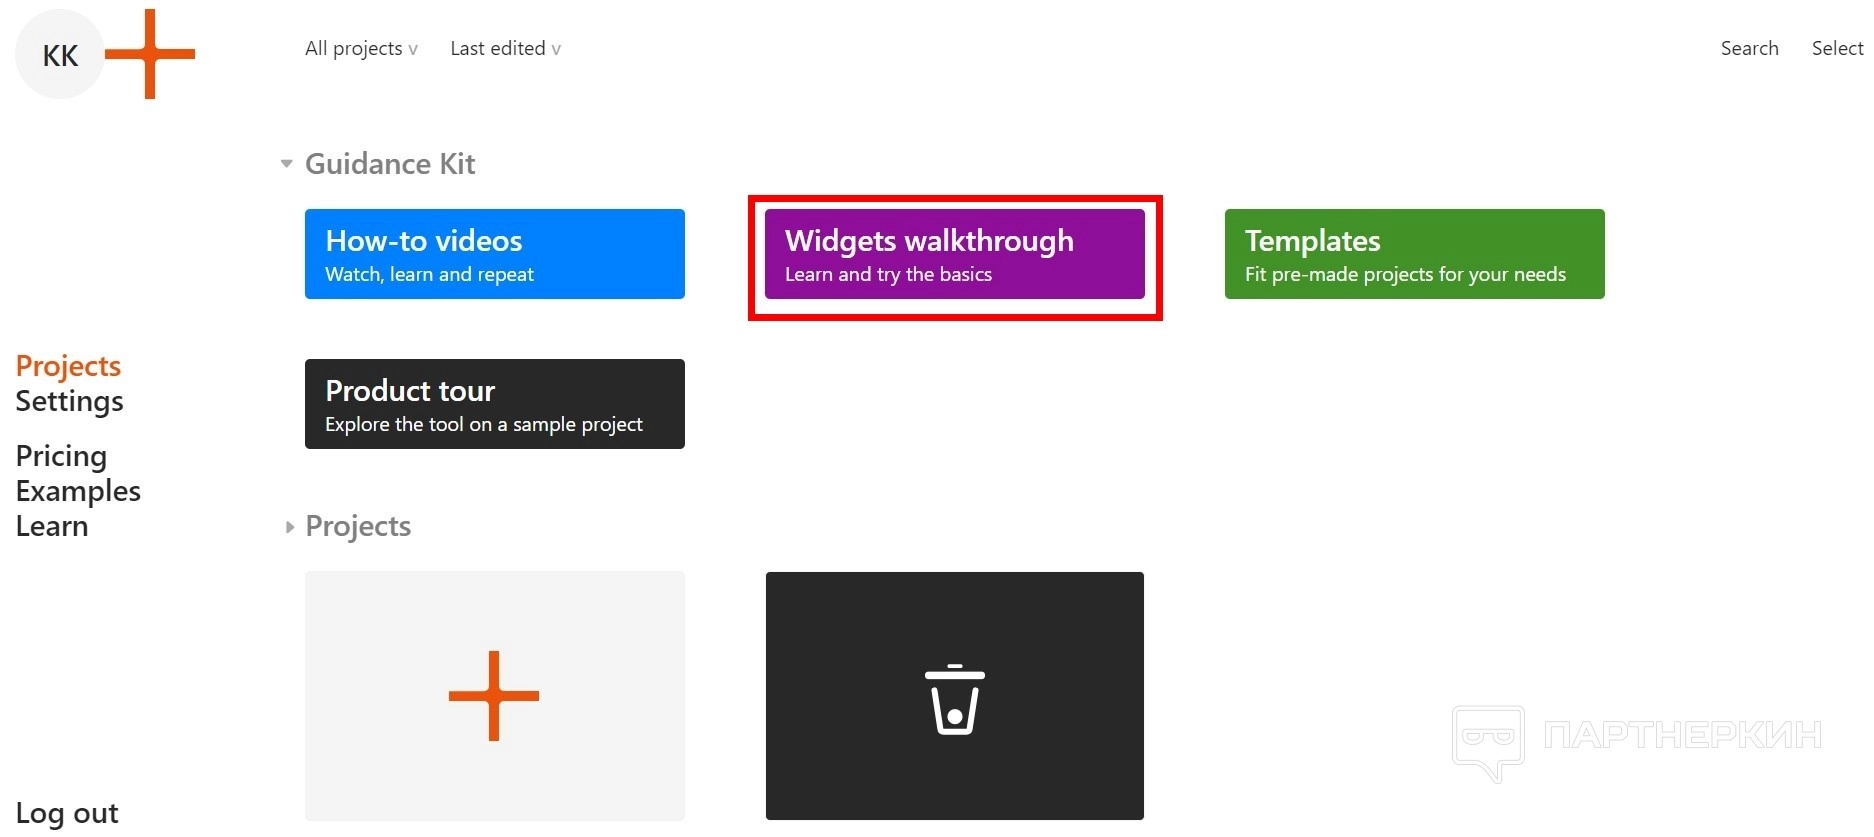The image size is (1874, 837).
Task: Open the Widgets walkthrough card
Action: (x=954, y=254)
